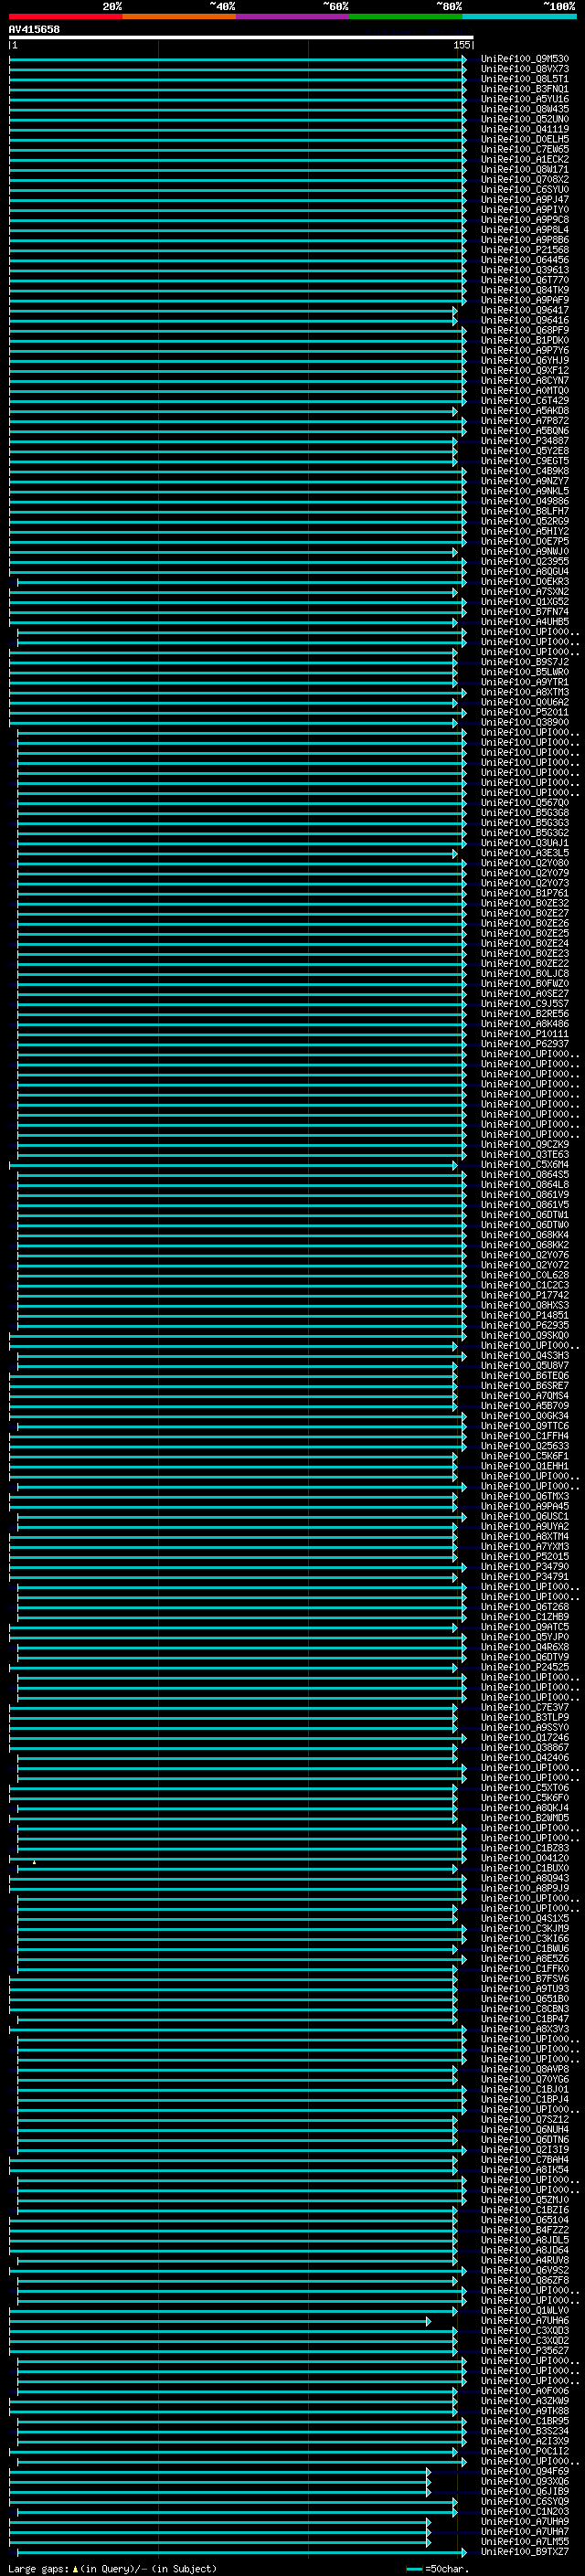Image resolution: width=585 pixels, height=2576 pixels.
Task: Open hit UniRef100_A1ECK2
Action: pos(524,159)
